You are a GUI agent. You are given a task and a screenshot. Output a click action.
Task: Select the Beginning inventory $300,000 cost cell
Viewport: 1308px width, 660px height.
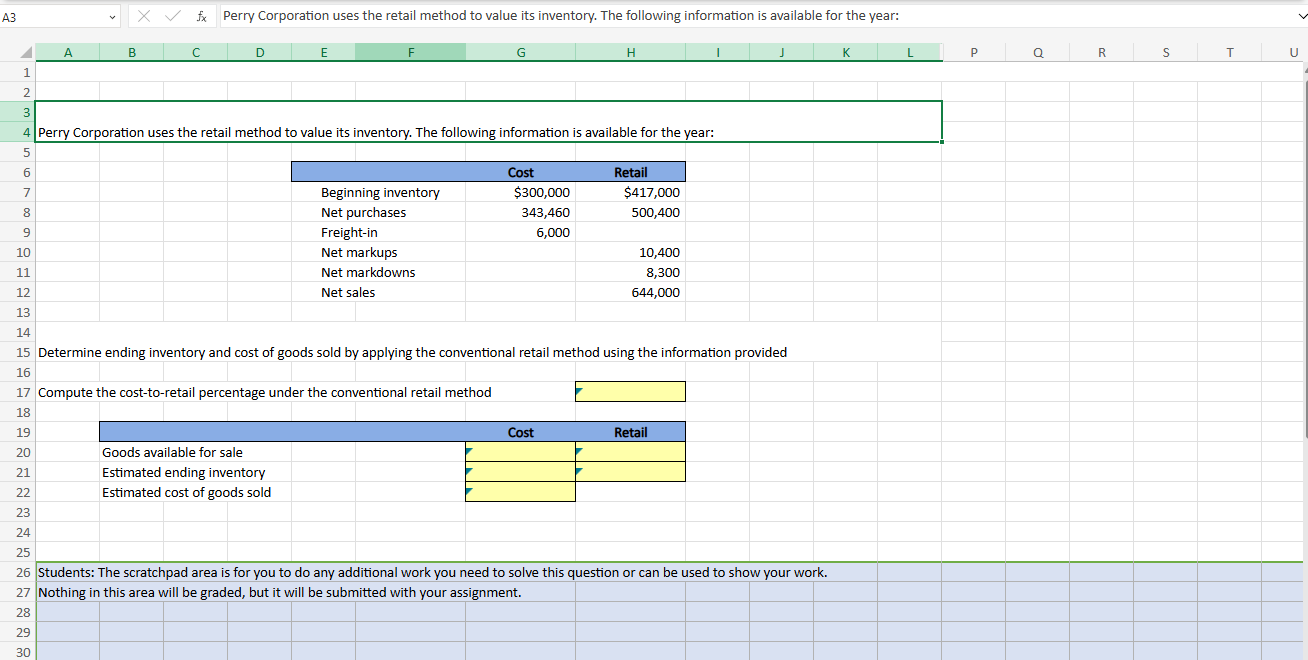pyautogui.click(x=520, y=192)
